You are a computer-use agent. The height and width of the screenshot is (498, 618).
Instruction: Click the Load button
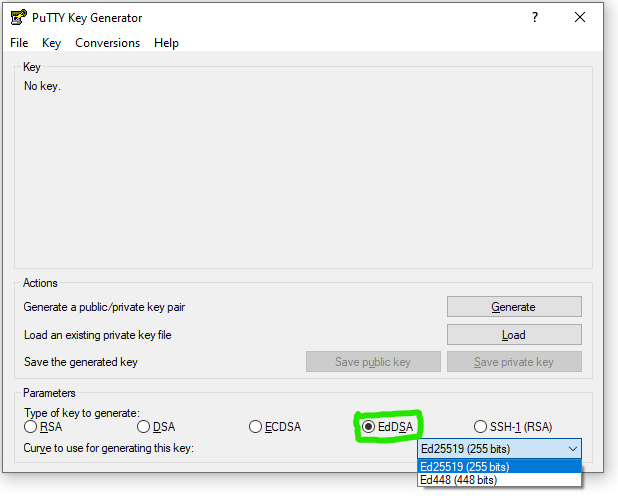click(x=514, y=334)
